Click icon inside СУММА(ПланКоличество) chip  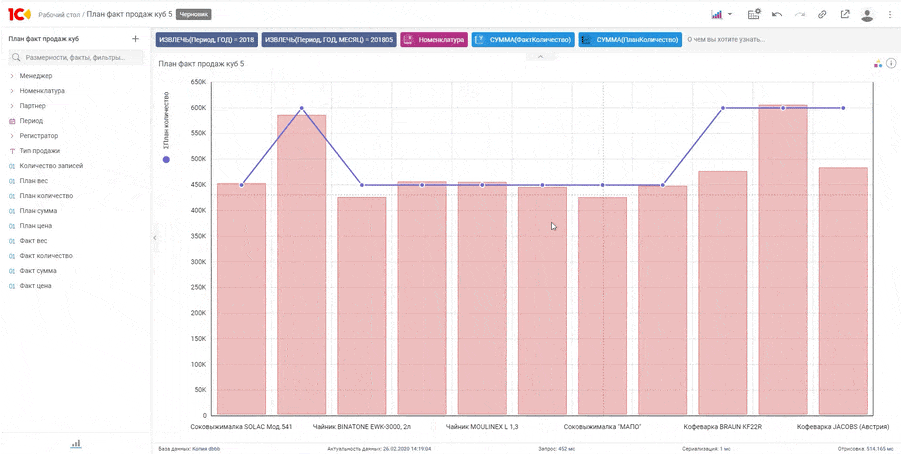tap(586, 39)
